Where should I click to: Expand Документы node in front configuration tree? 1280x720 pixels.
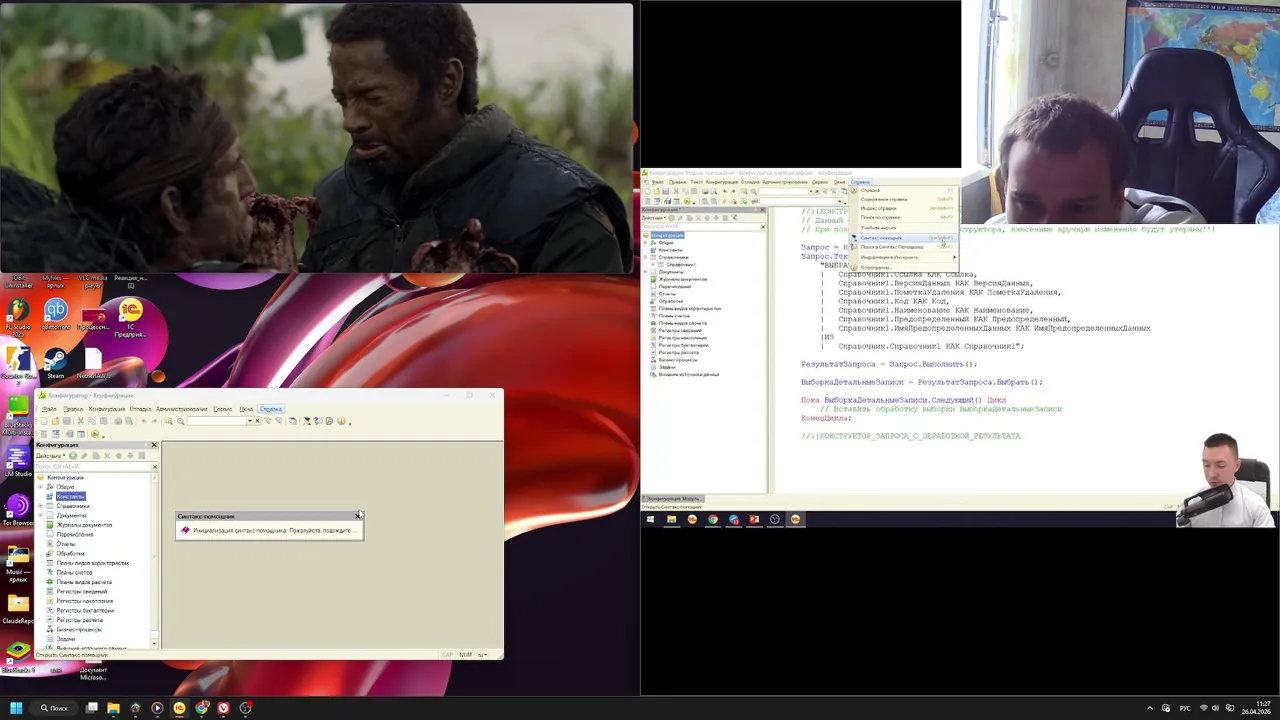click(40, 515)
